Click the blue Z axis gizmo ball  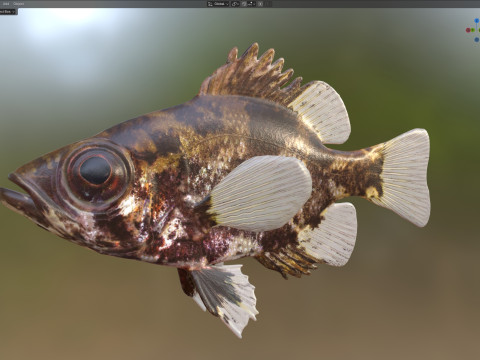477,21
